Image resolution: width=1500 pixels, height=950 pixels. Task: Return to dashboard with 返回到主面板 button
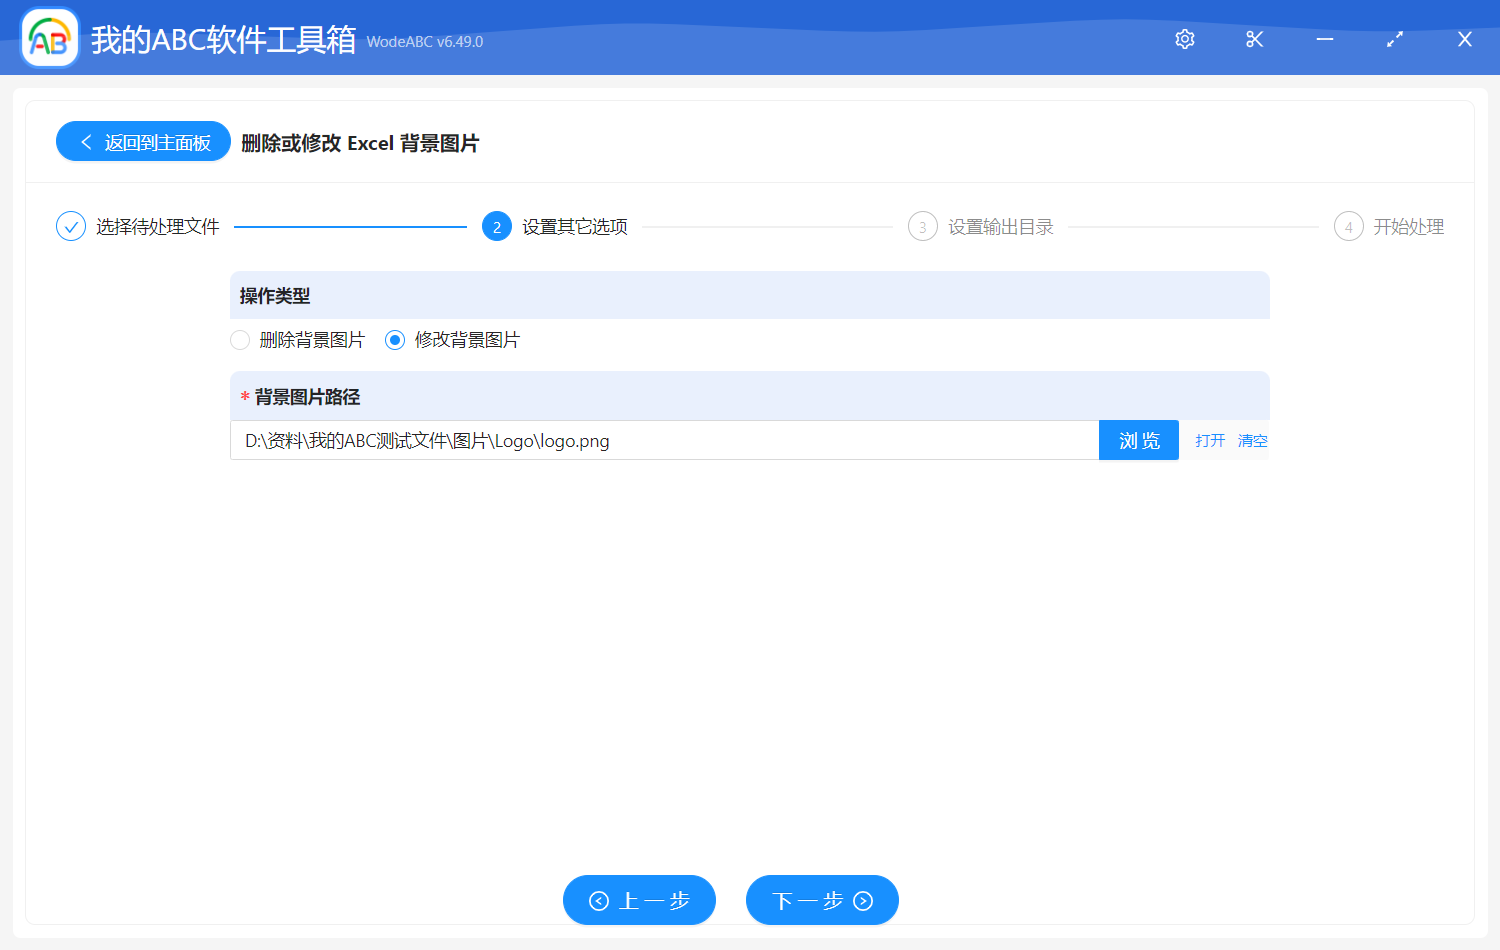pyautogui.click(x=143, y=141)
